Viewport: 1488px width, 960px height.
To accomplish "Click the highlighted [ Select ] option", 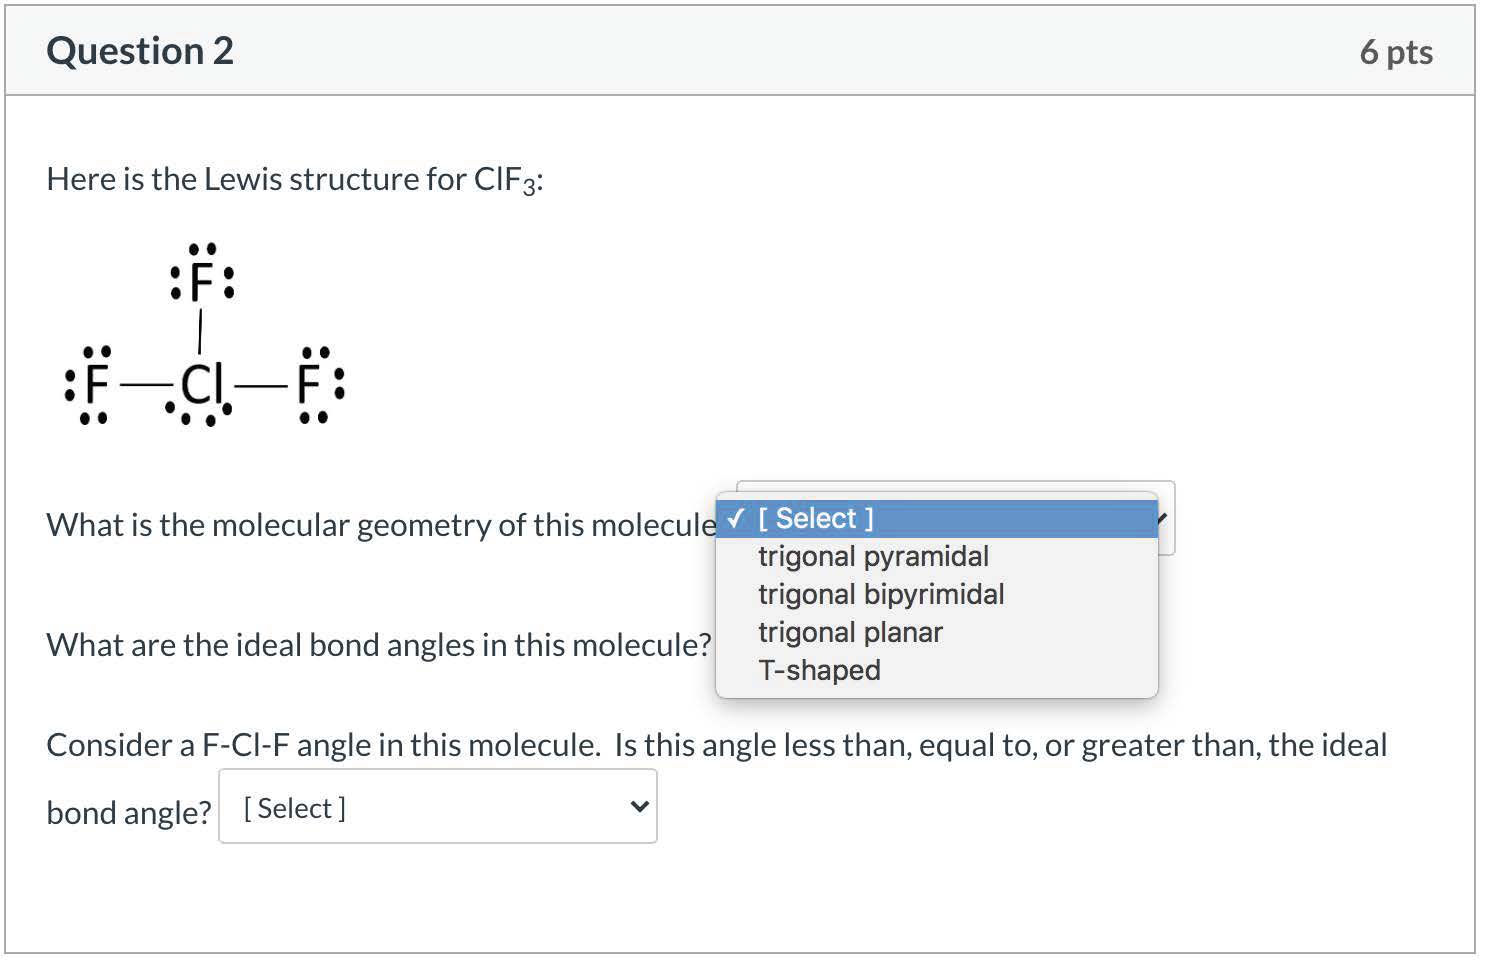I will (x=815, y=518).
